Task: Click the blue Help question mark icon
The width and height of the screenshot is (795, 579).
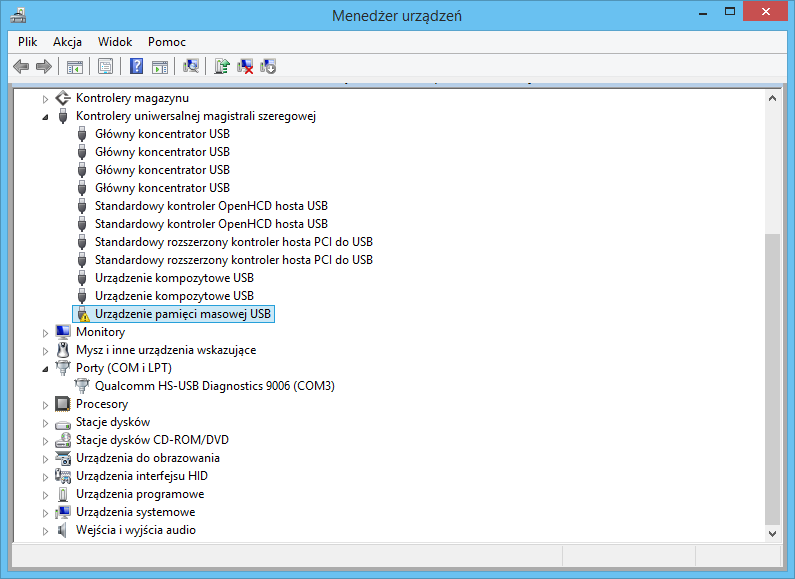Action: click(136, 66)
